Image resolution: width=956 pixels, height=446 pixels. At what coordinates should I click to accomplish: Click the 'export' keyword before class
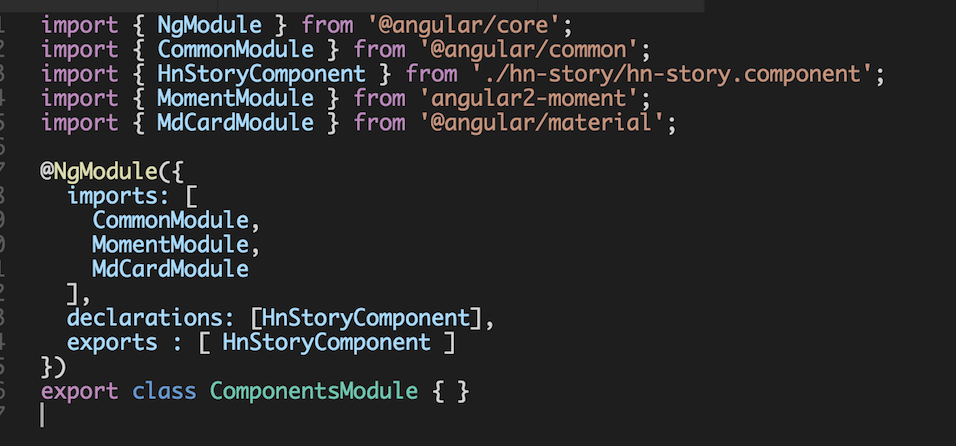point(80,392)
